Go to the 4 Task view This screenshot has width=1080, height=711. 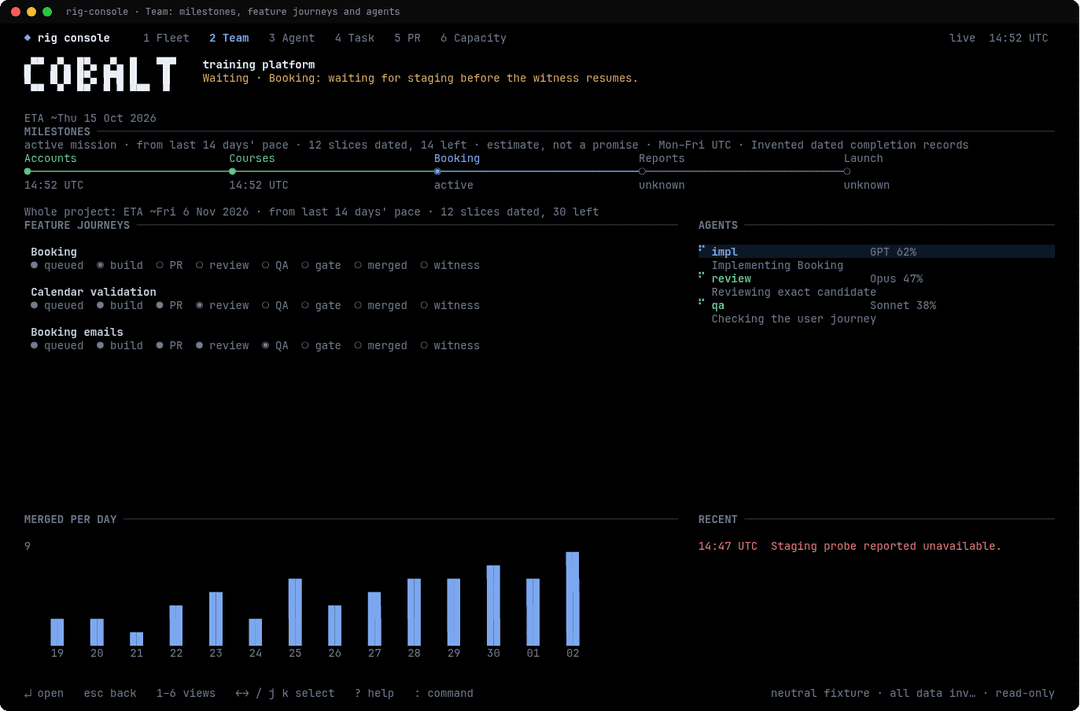click(x=355, y=38)
